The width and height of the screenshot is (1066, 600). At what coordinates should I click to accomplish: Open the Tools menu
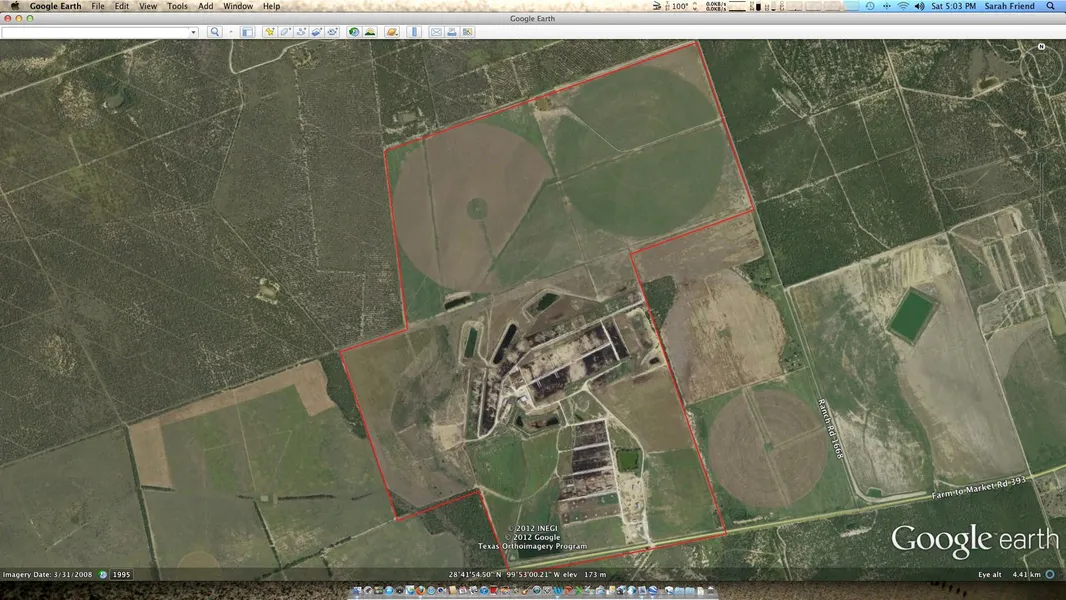click(x=177, y=6)
